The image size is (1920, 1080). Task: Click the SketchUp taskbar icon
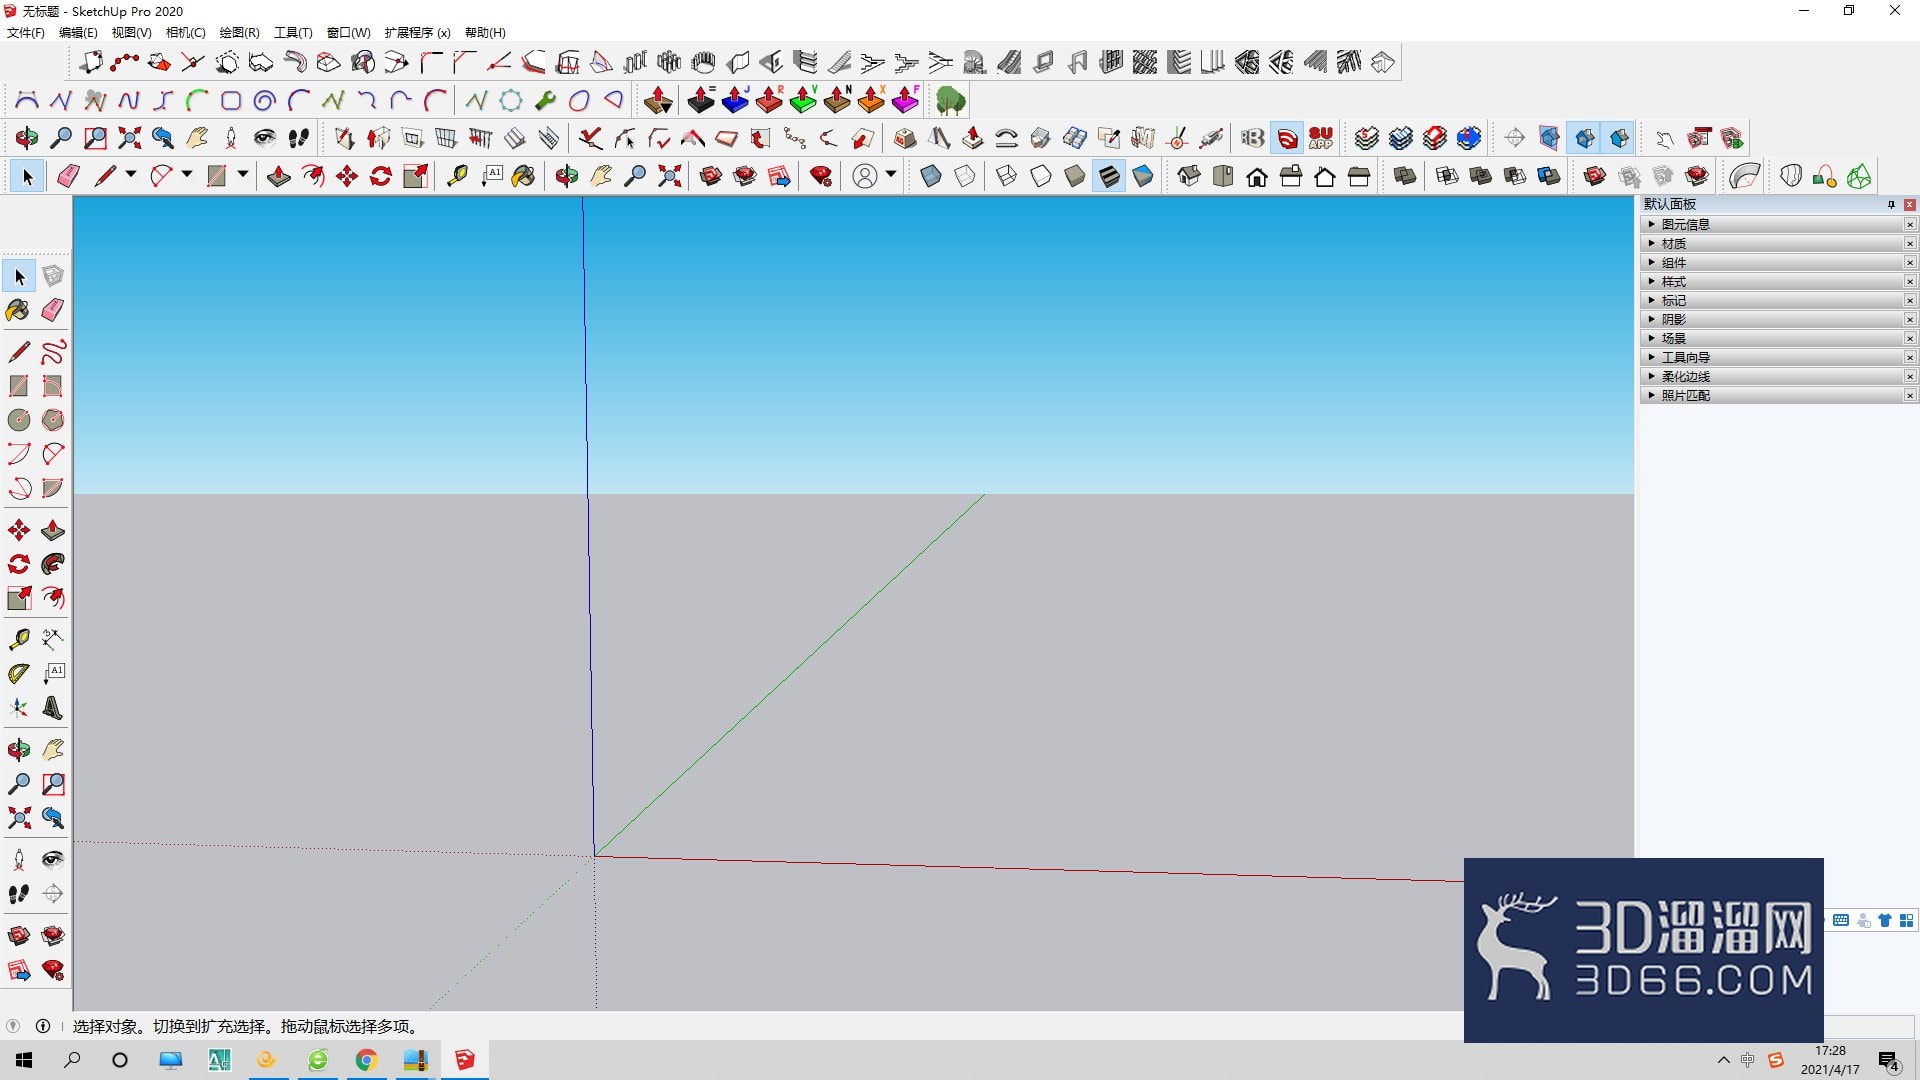click(465, 1060)
